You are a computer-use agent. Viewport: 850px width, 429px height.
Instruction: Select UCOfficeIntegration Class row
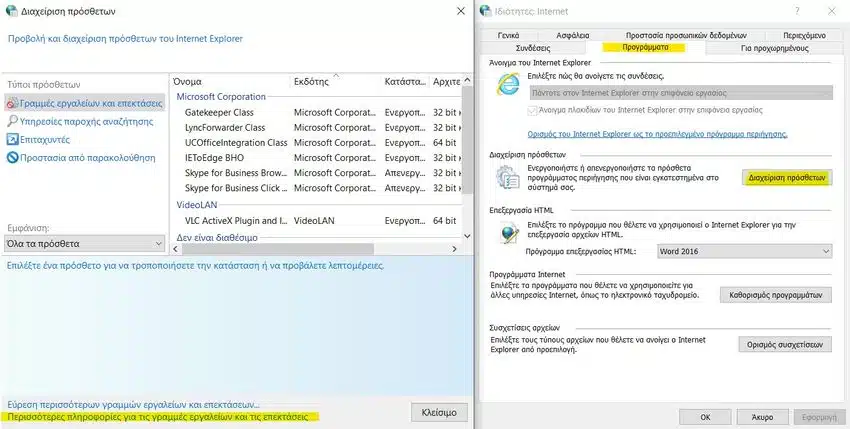coord(316,143)
